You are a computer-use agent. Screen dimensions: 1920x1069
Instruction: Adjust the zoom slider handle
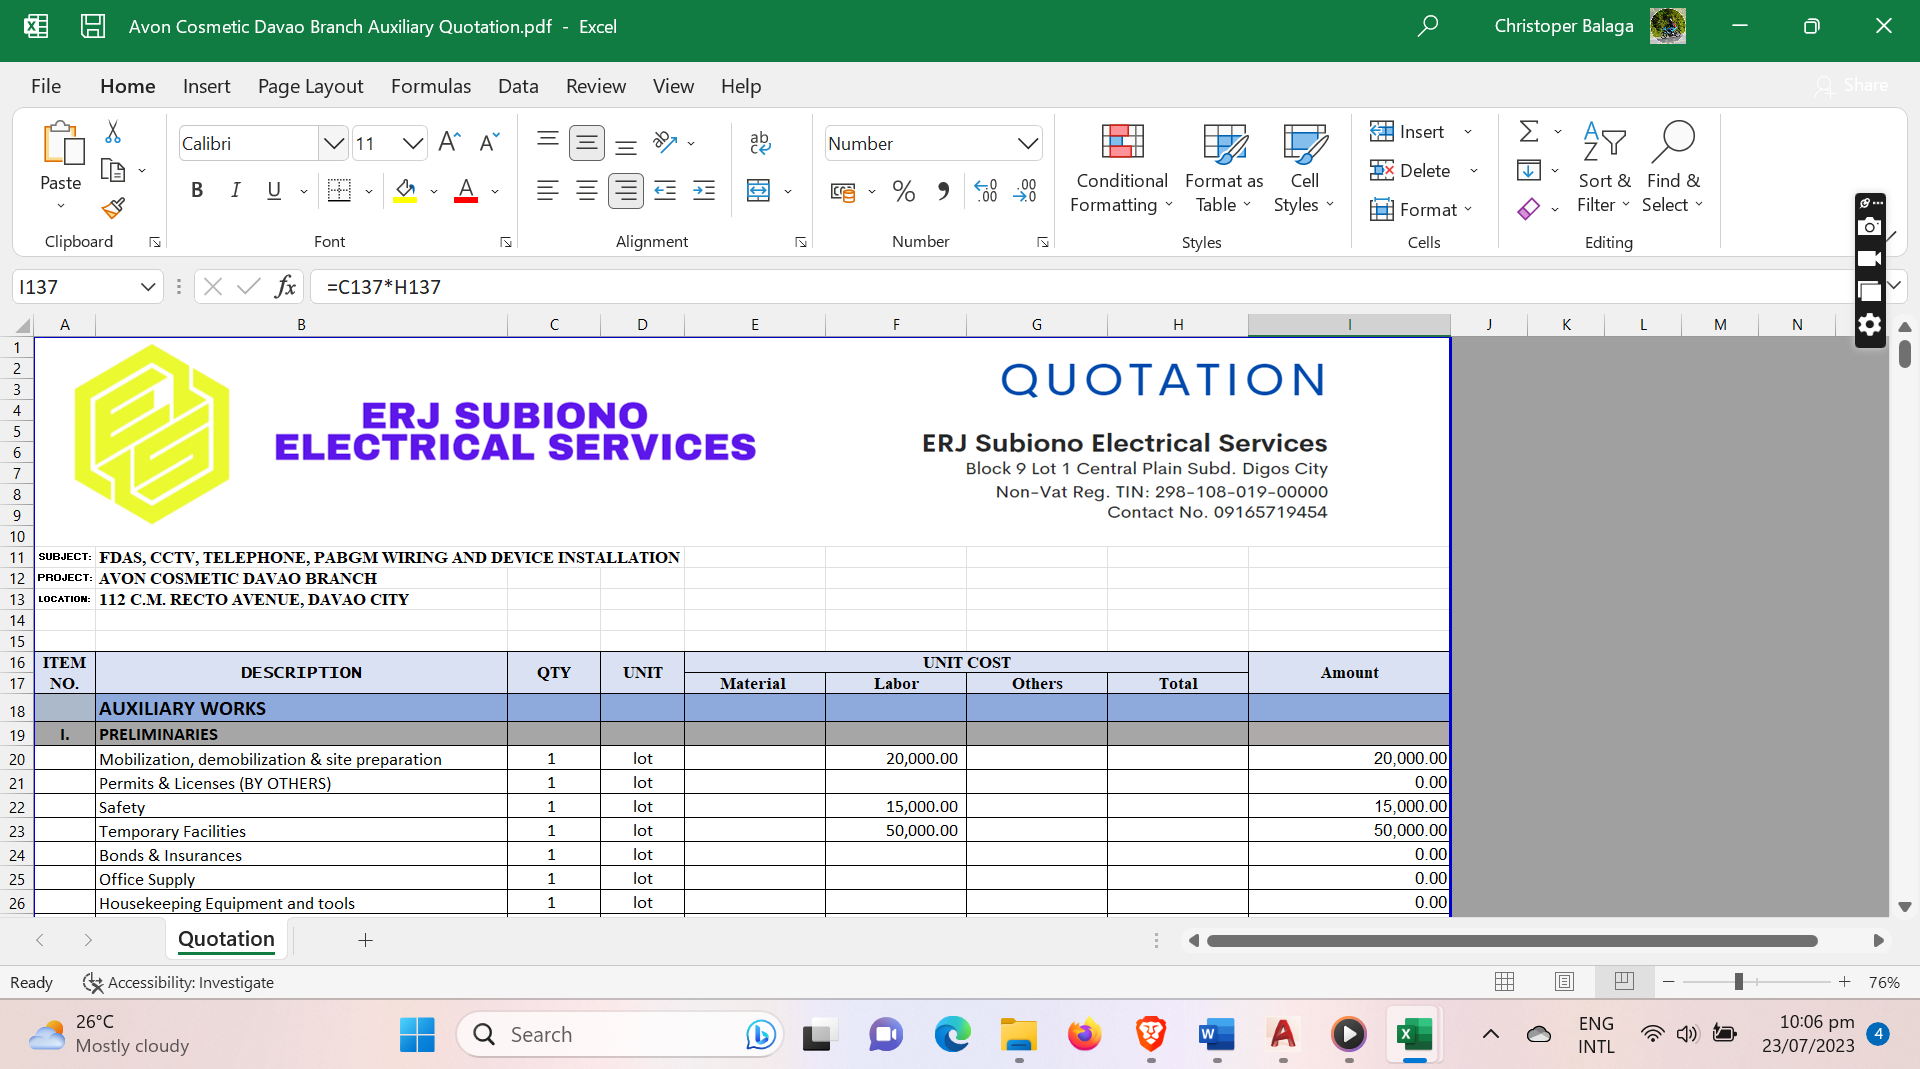(1738, 982)
